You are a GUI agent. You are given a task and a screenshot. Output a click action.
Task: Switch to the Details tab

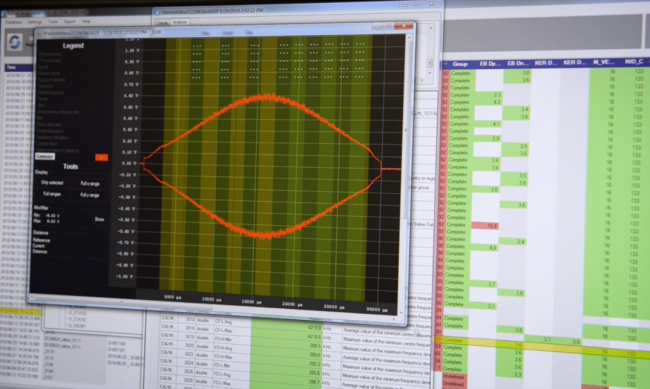coord(162,22)
